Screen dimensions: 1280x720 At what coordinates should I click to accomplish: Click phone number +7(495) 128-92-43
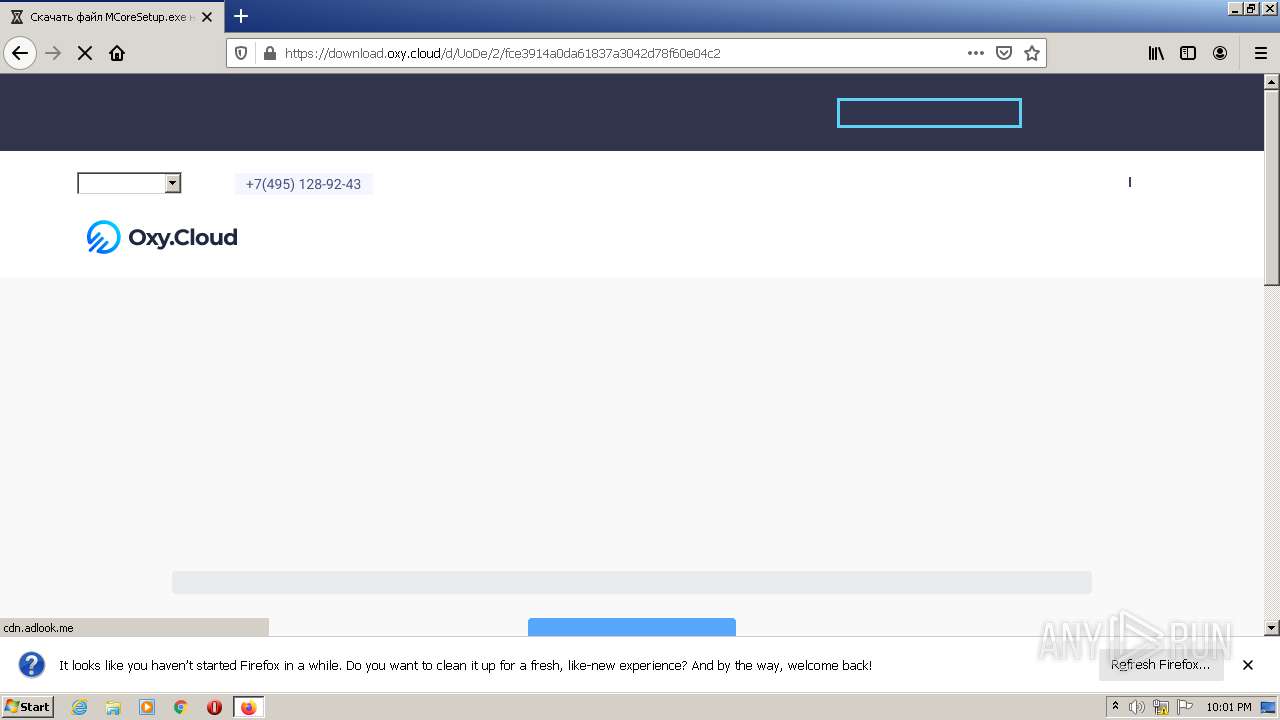click(303, 184)
